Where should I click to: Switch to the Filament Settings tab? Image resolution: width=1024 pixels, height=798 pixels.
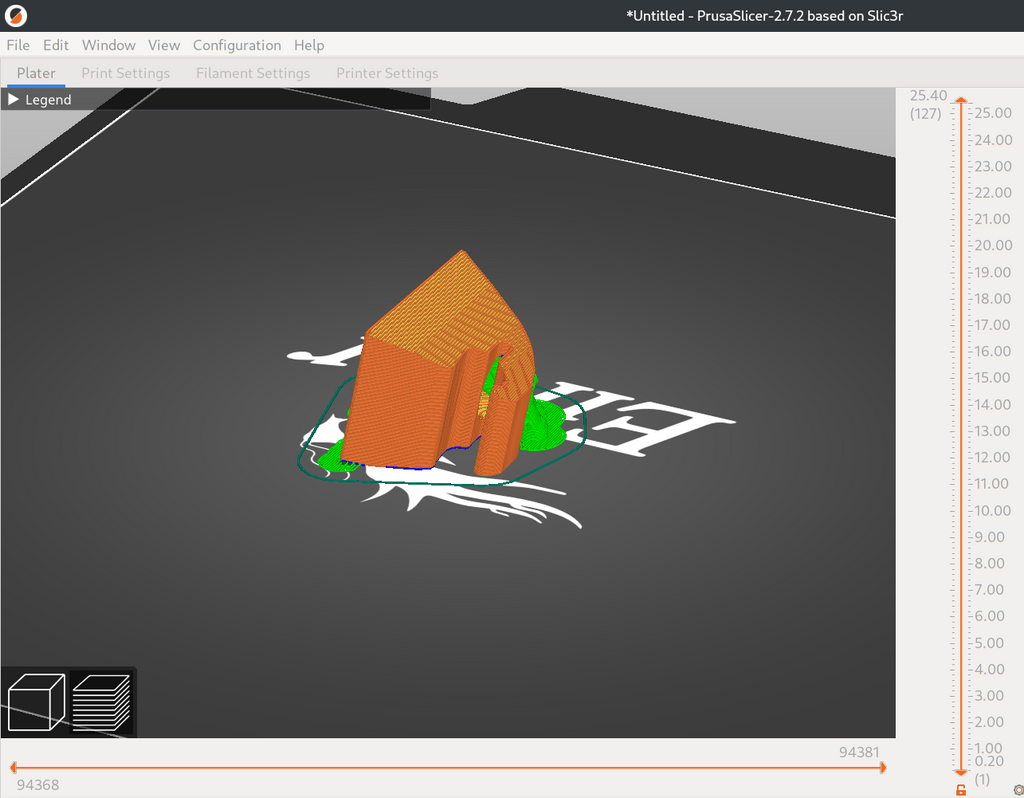point(253,73)
